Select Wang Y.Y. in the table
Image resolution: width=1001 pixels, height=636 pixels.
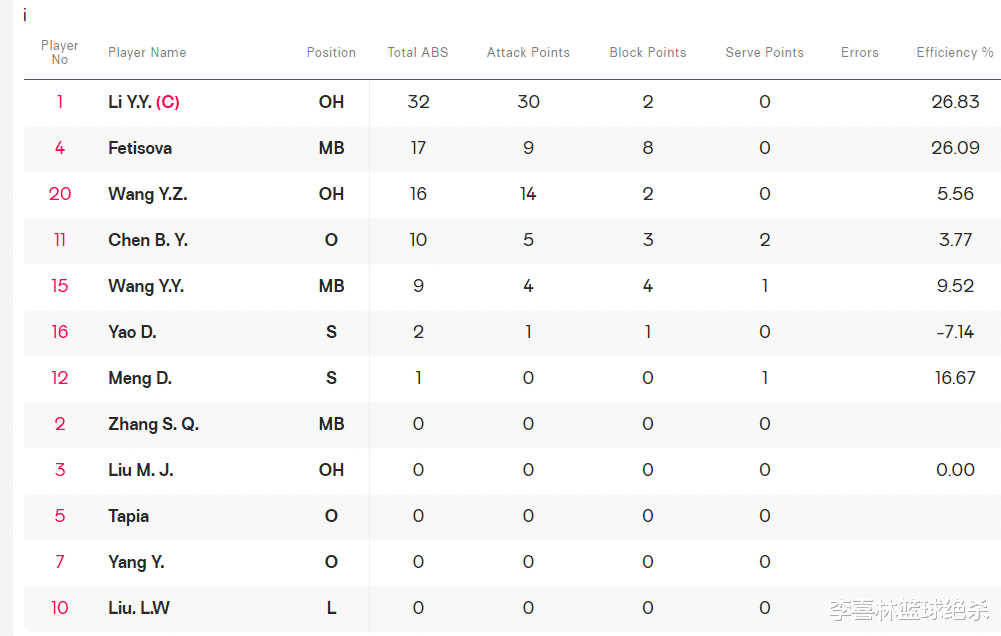(146, 286)
